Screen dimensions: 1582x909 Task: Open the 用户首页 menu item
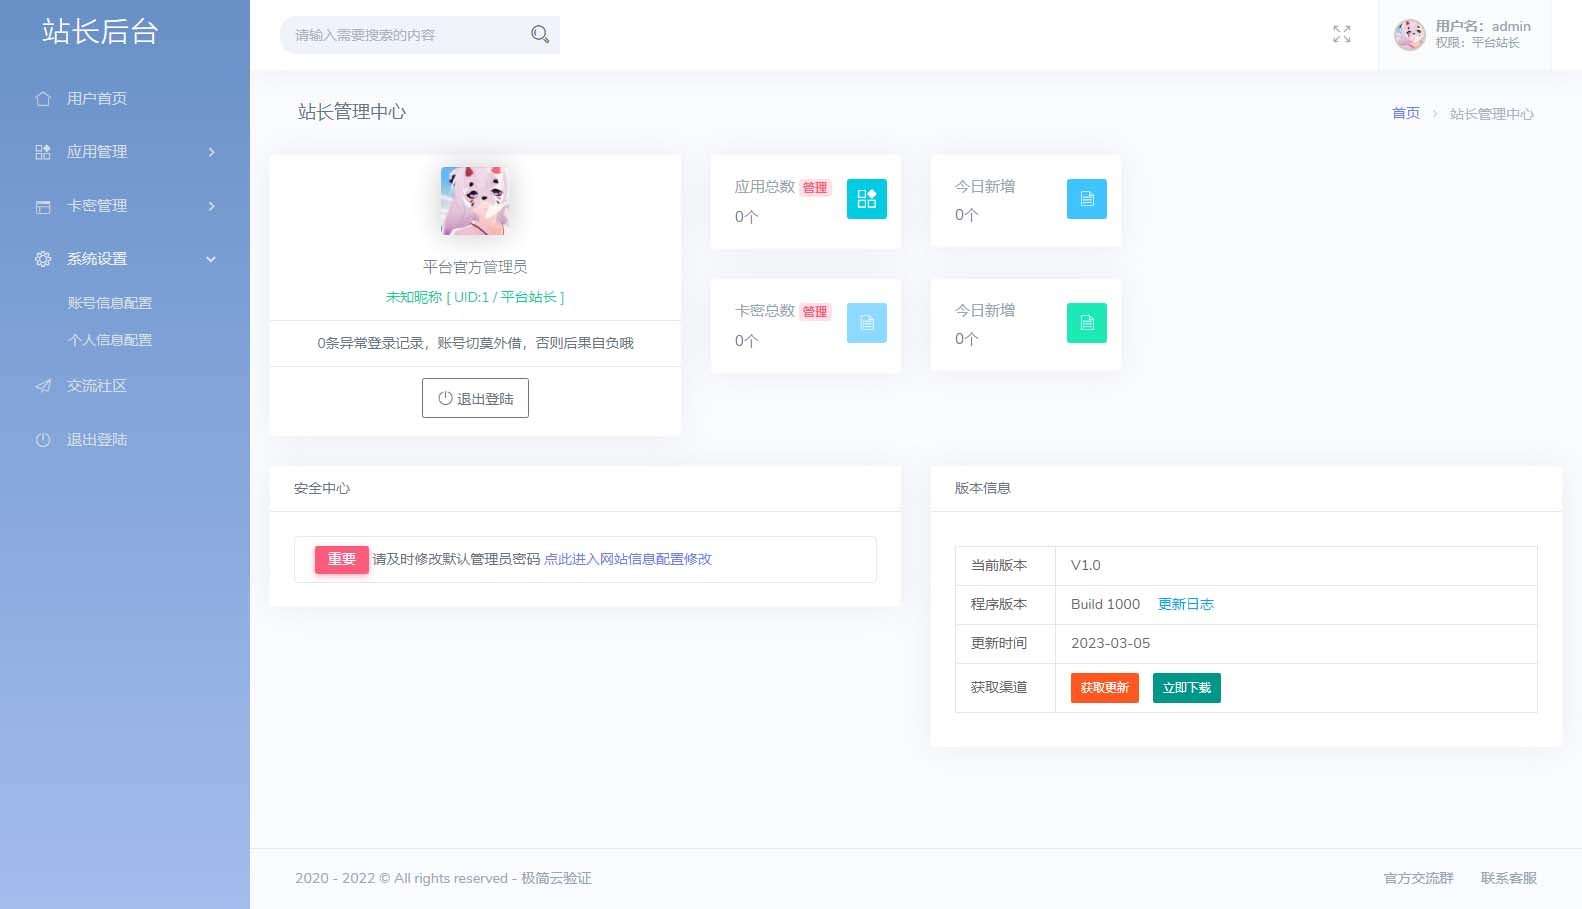point(125,99)
